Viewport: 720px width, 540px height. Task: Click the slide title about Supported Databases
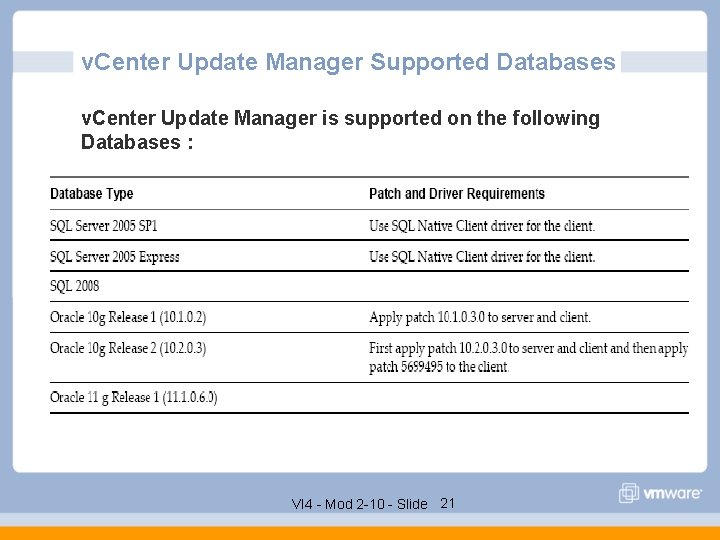(x=348, y=62)
